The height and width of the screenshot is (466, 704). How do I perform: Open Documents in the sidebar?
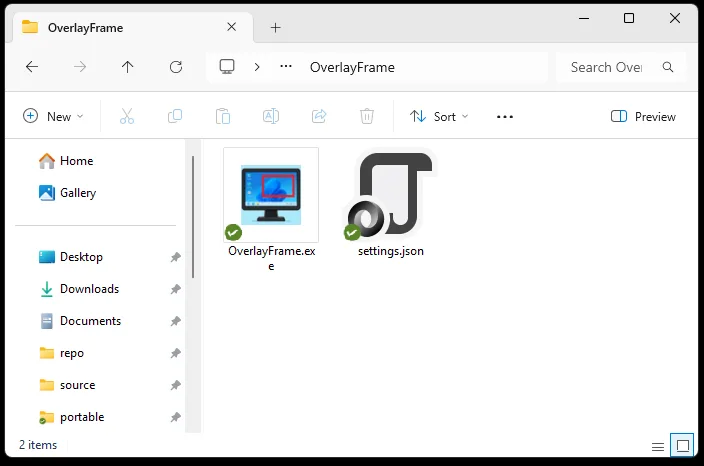click(x=80, y=321)
